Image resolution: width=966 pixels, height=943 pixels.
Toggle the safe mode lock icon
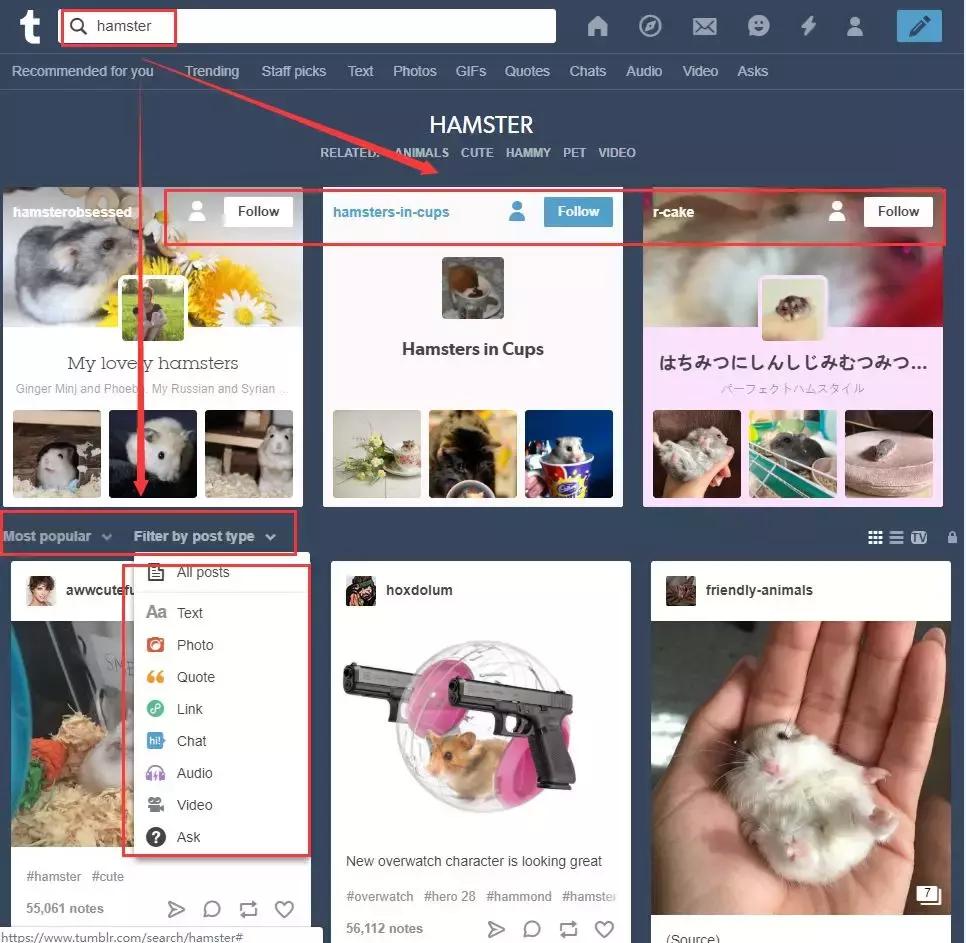click(952, 537)
